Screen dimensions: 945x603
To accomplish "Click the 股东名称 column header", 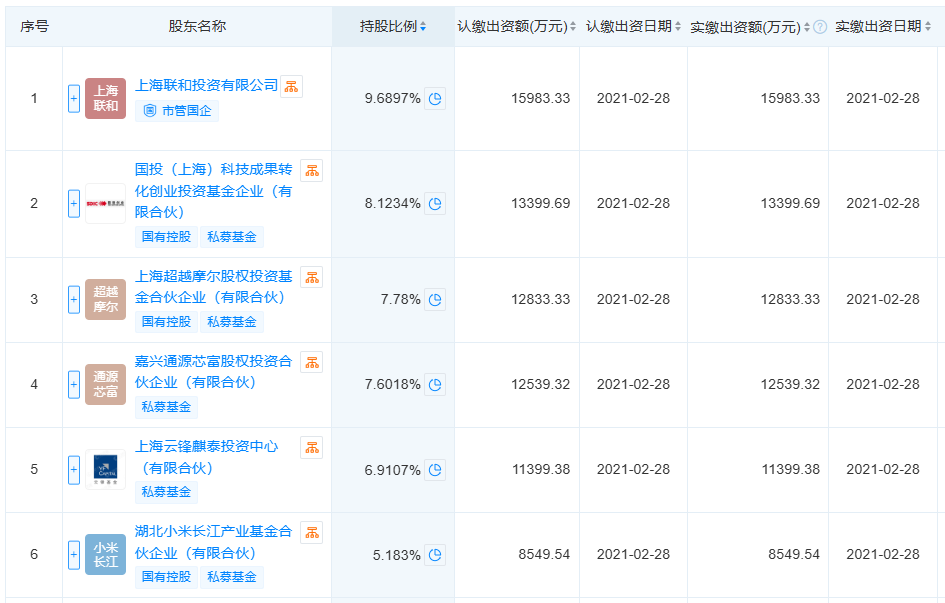I will pyautogui.click(x=197, y=27).
